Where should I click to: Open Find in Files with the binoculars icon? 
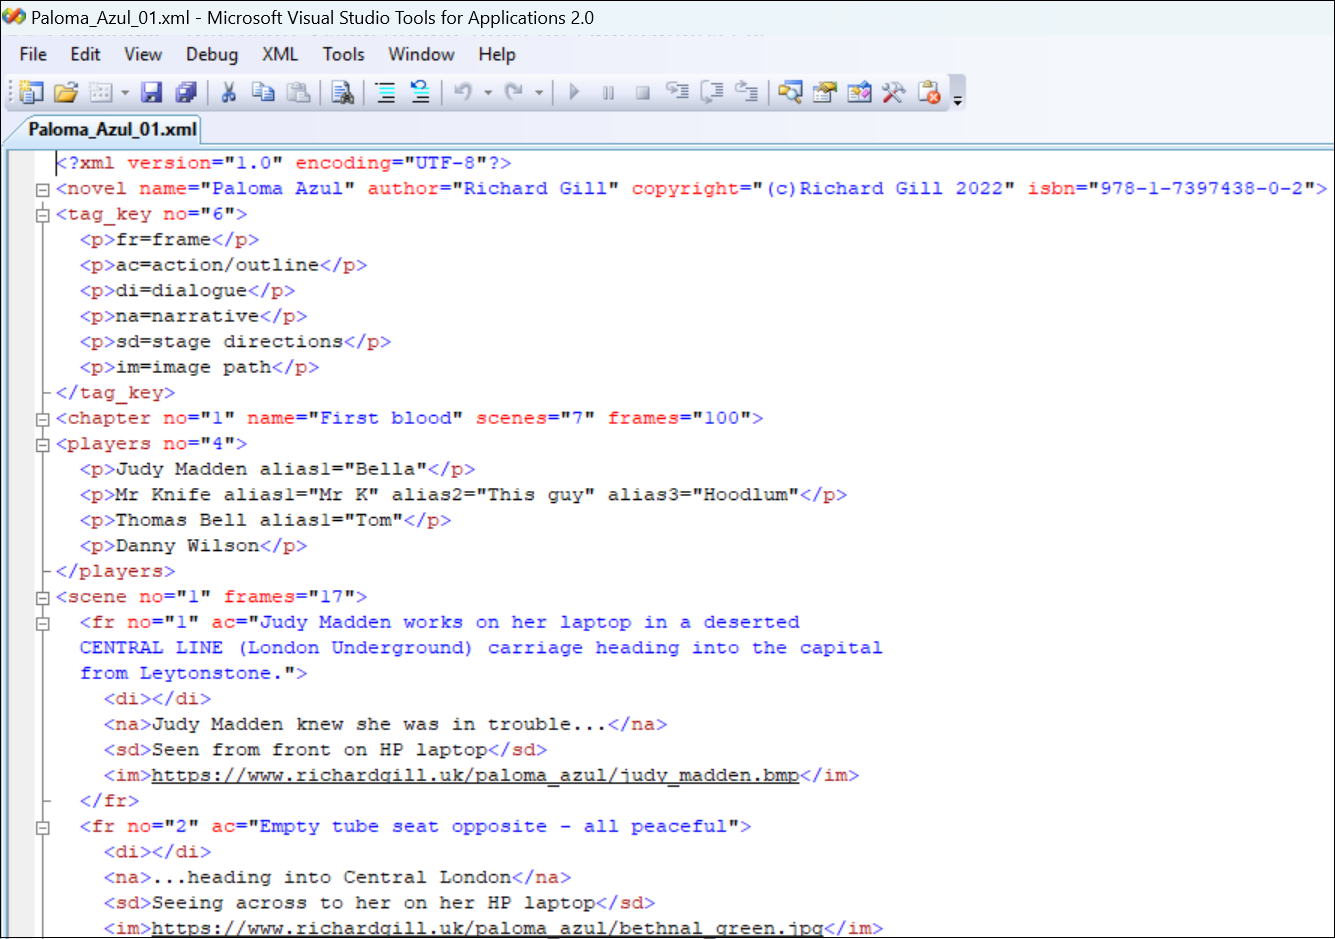[x=342, y=92]
